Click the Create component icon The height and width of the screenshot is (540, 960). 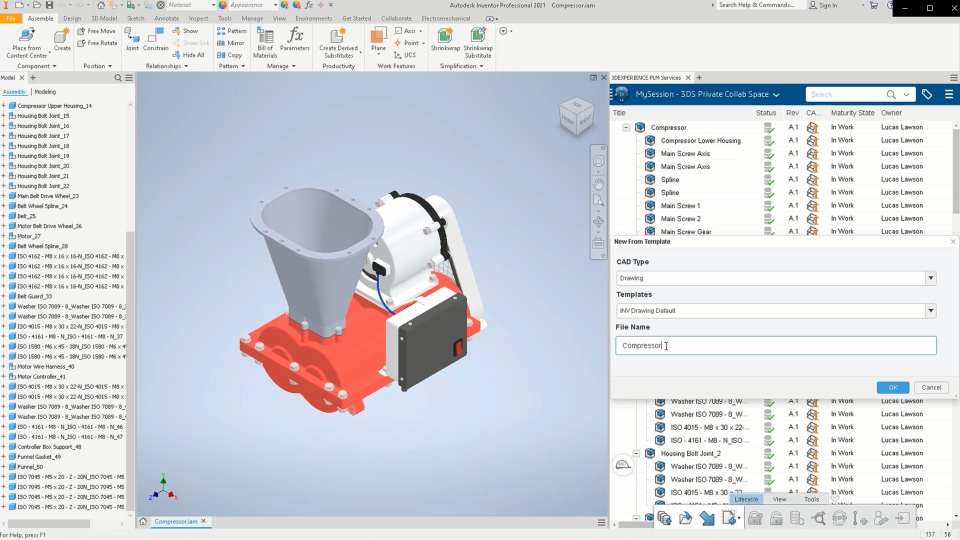[x=62, y=39]
